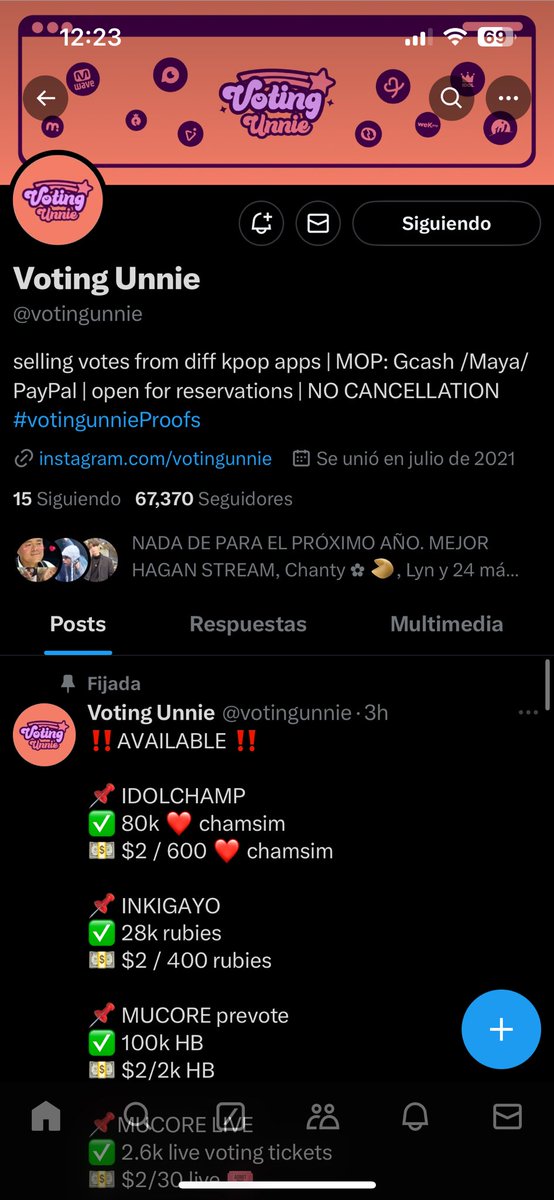
Task: Open followers-you-know avatars list
Action: coord(67,559)
